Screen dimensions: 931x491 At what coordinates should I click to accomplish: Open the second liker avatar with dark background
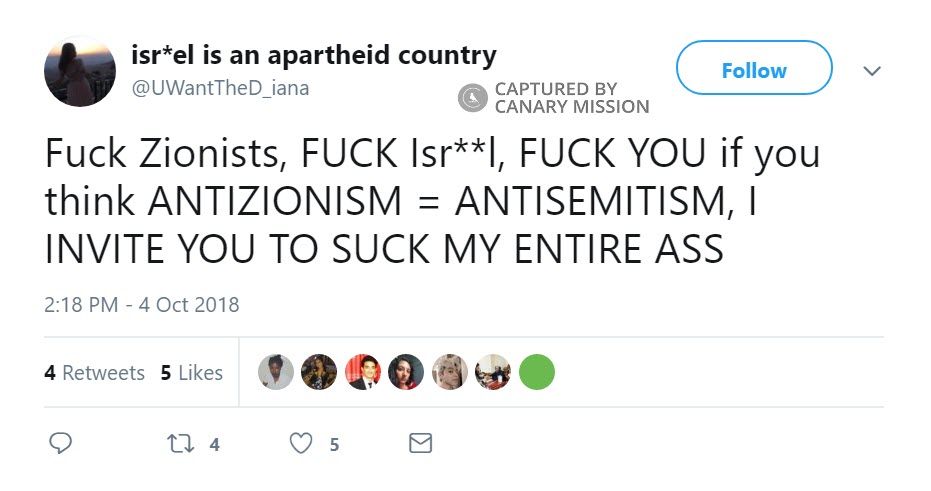pos(319,372)
